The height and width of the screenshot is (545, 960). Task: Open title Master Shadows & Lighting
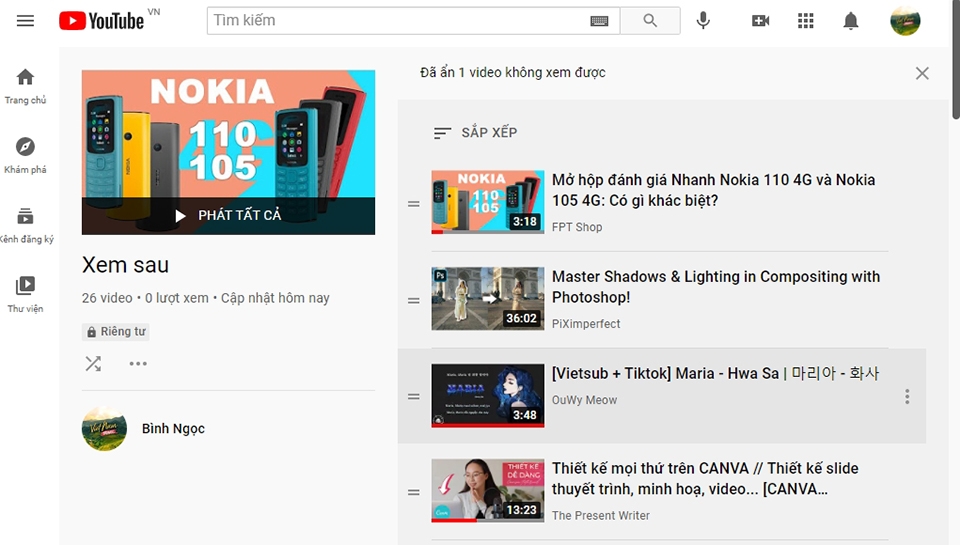(716, 287)
